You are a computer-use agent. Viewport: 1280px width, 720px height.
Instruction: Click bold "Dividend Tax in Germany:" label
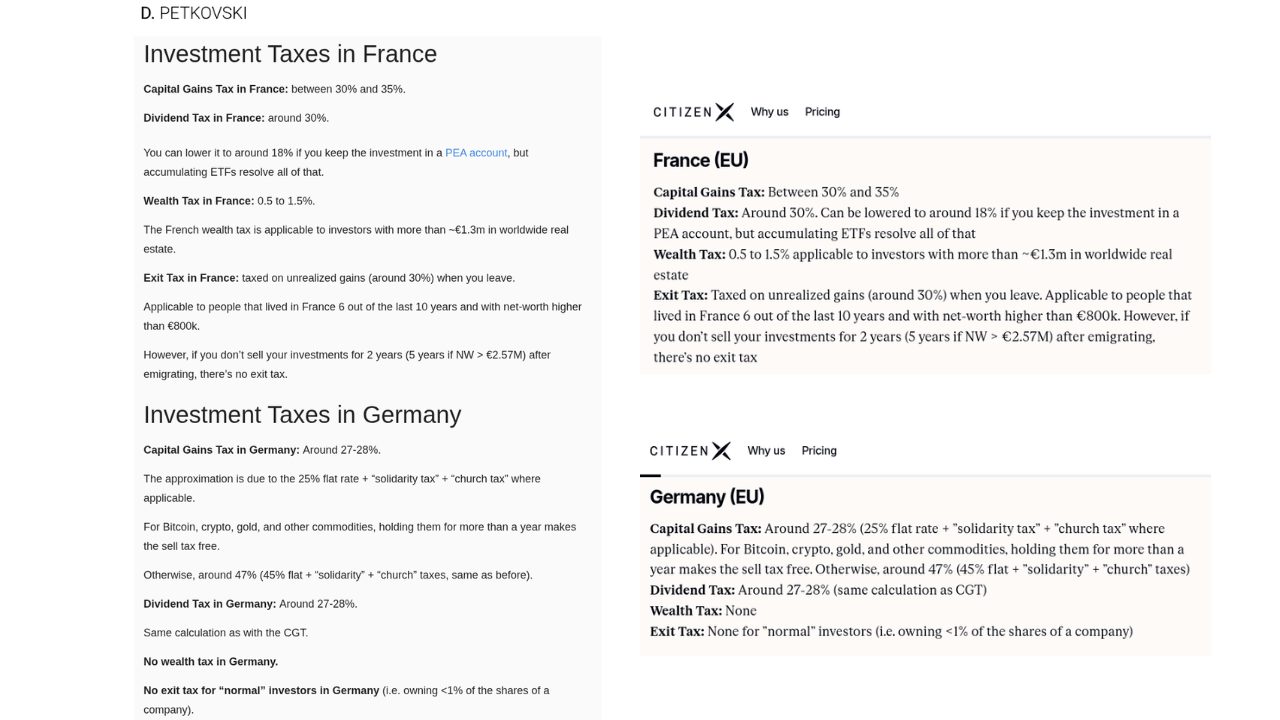click(x=209, y=604)
